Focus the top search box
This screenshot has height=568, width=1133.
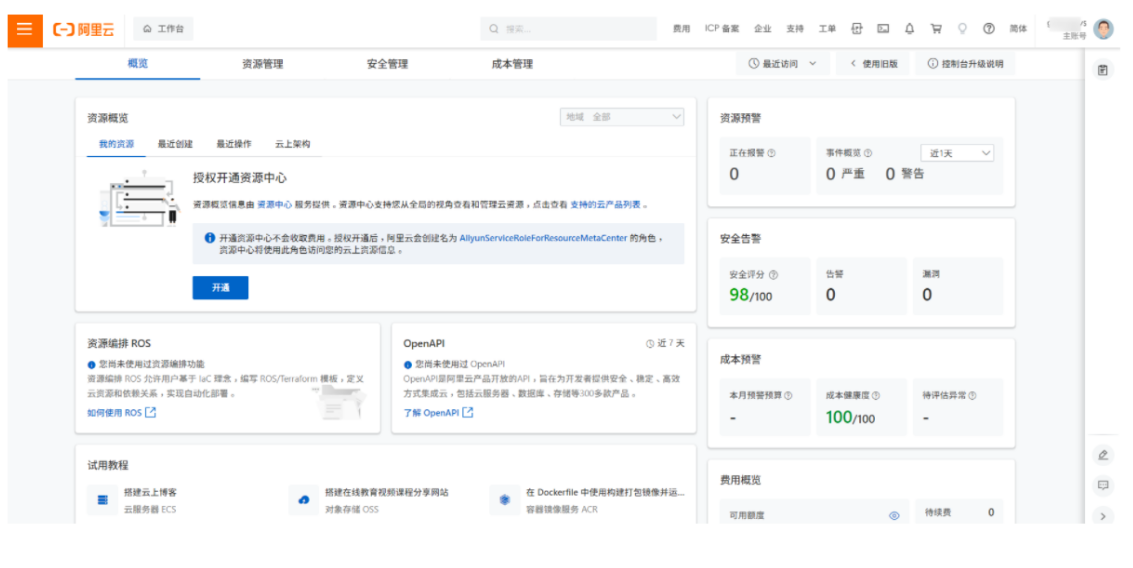click(568, 29)
